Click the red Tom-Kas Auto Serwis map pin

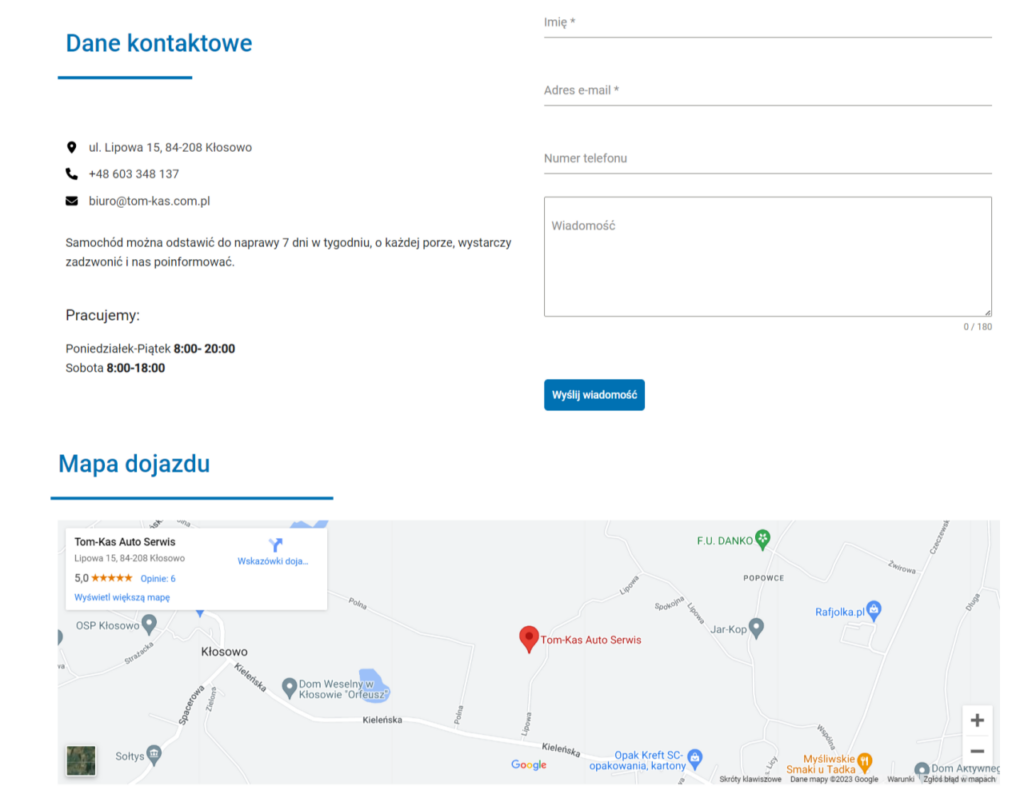(x=529, y=638)
